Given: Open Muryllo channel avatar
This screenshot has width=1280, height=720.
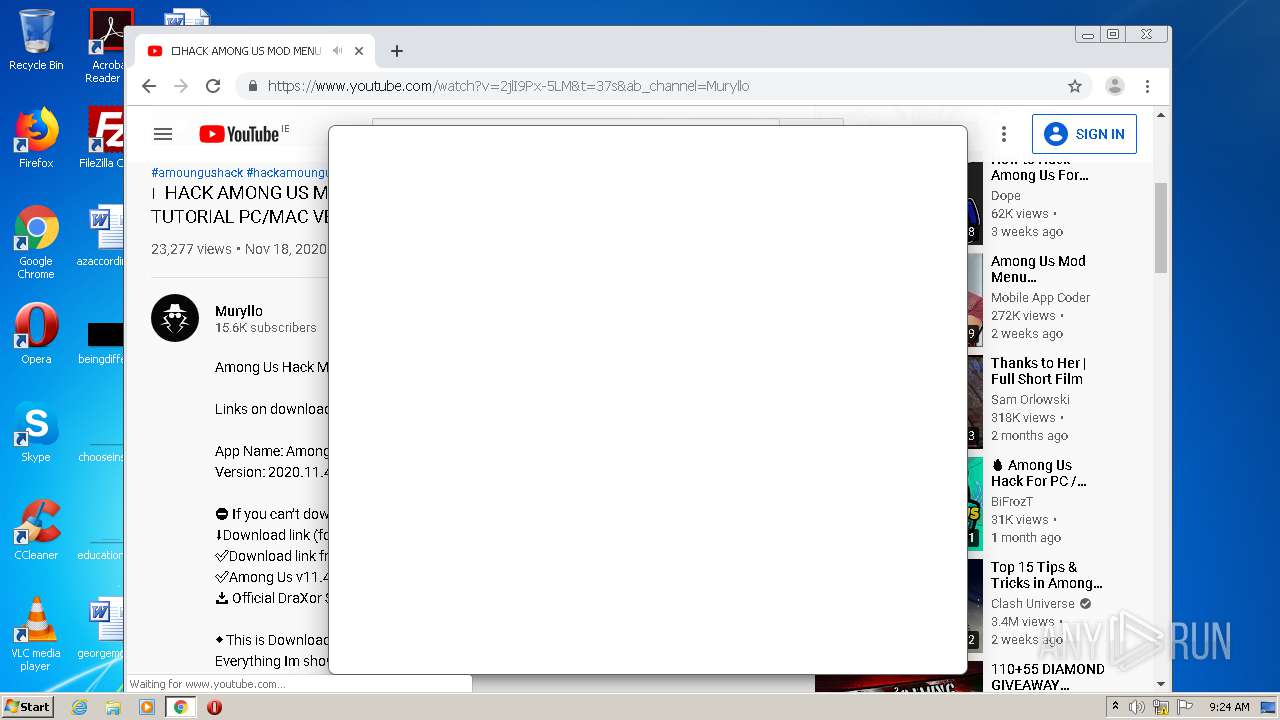Looking at the screenshot, I should click(175, 318).
